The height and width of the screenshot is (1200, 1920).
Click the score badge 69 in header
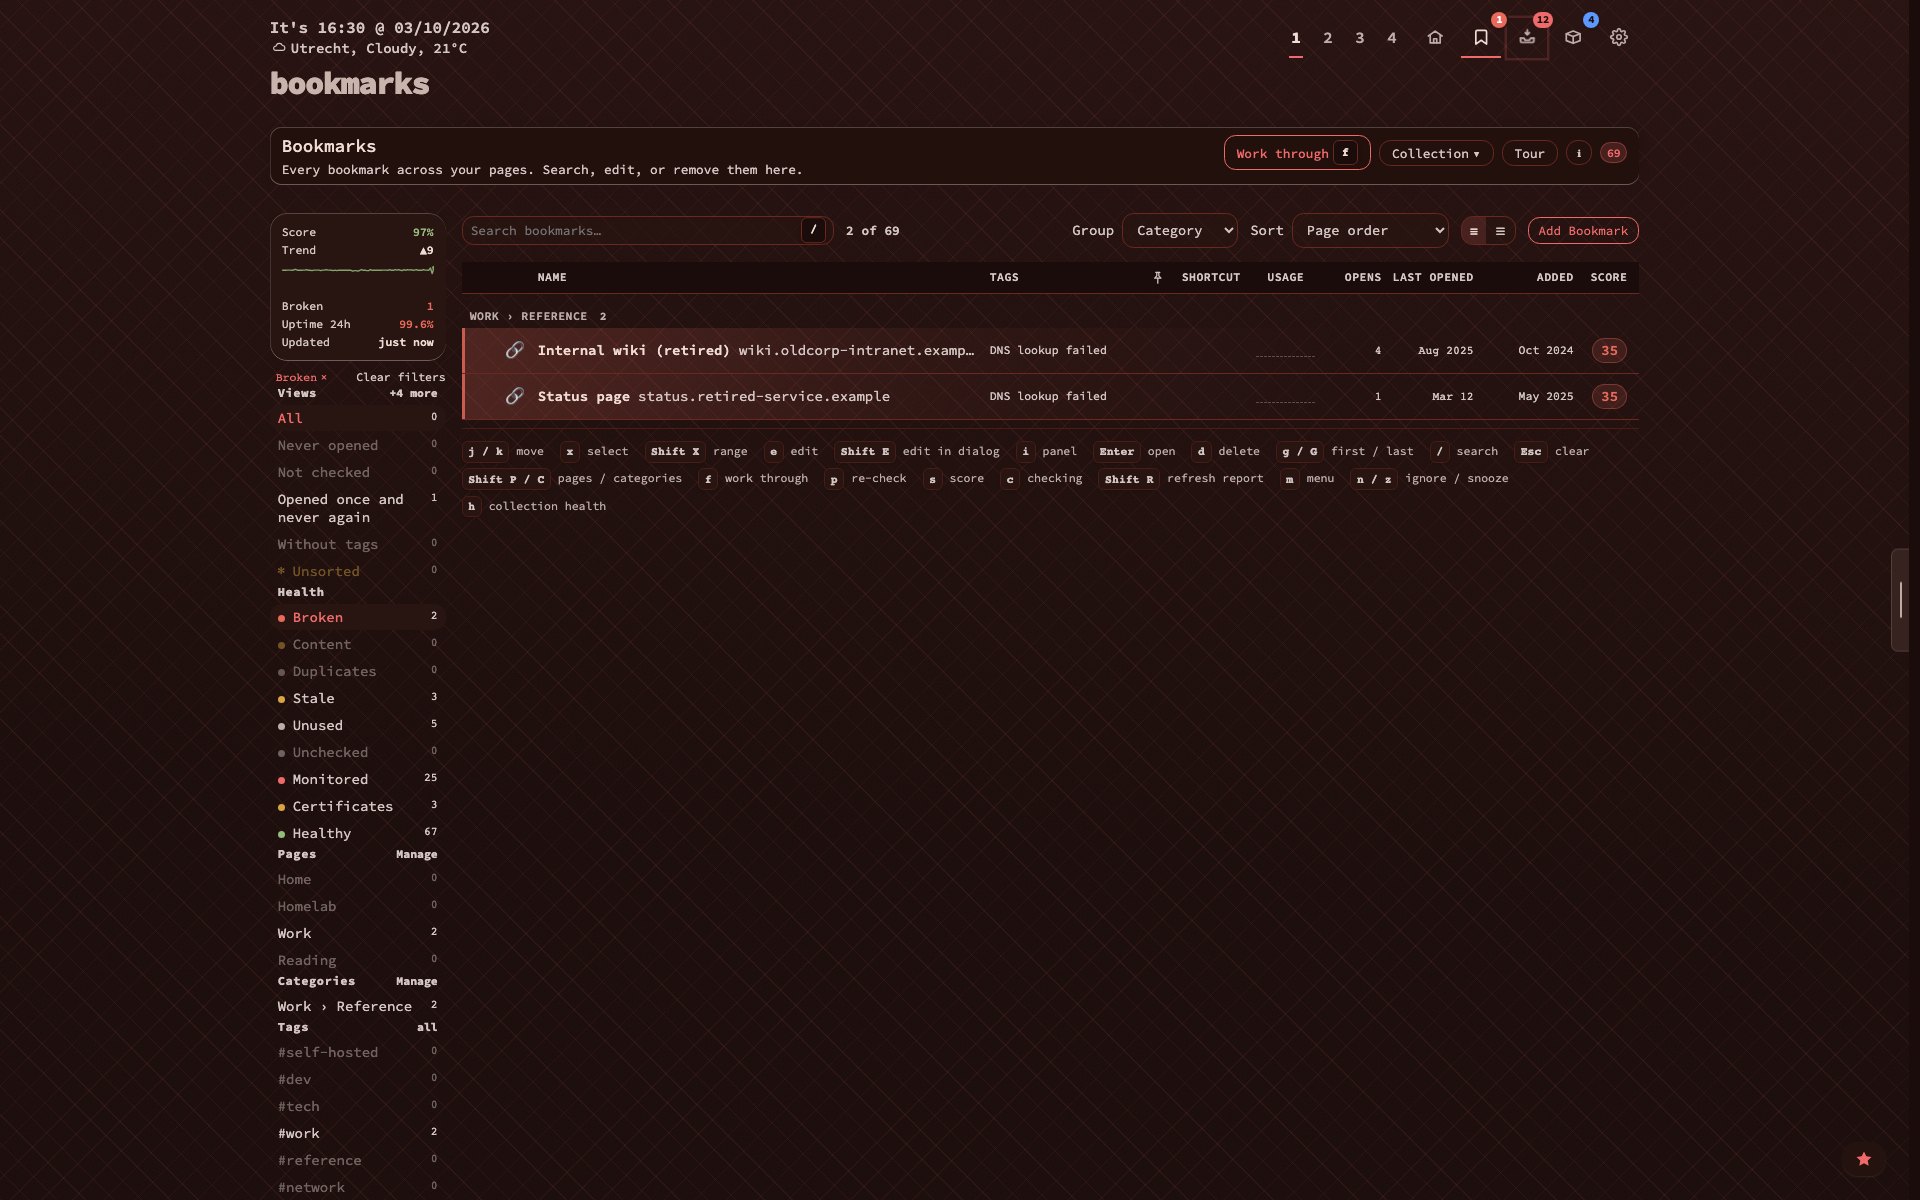[x=1613, y=153]
